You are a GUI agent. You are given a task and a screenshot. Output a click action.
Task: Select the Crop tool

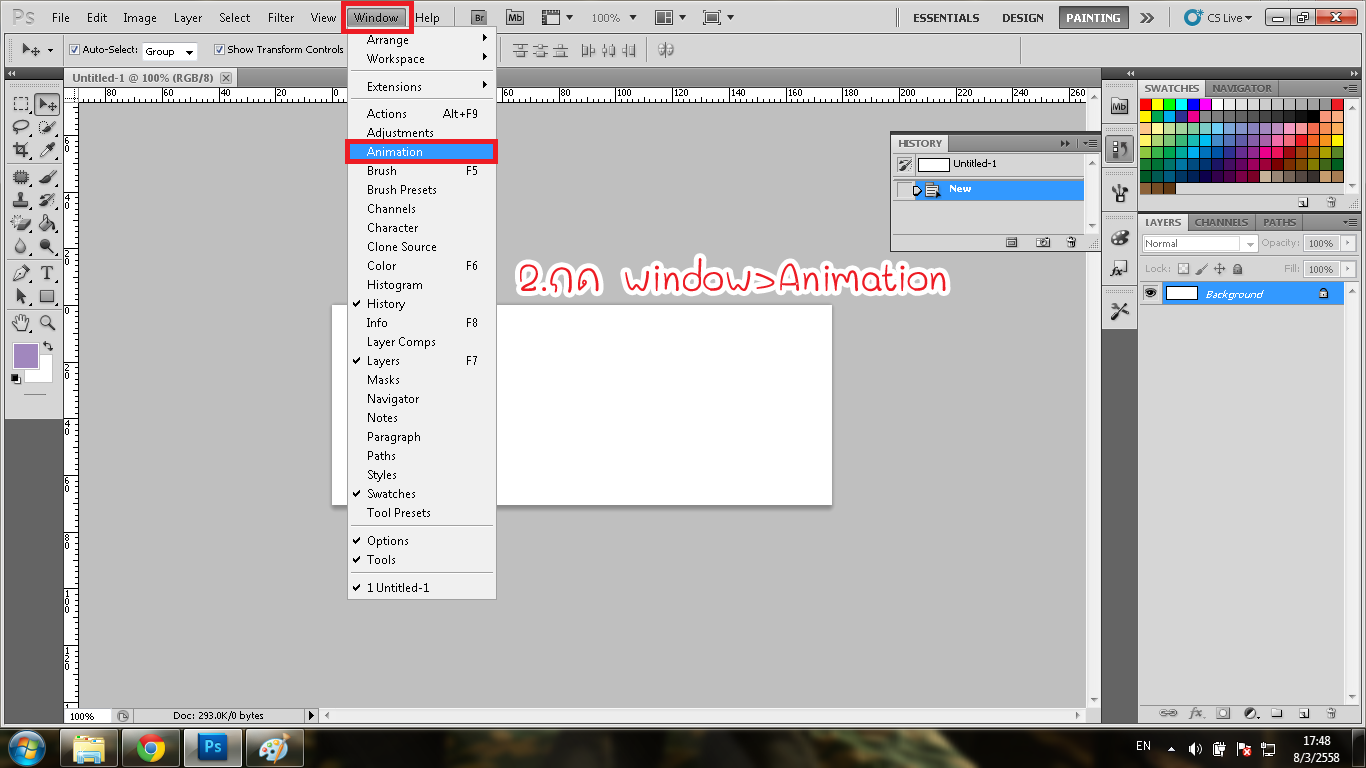click(20, 150)
